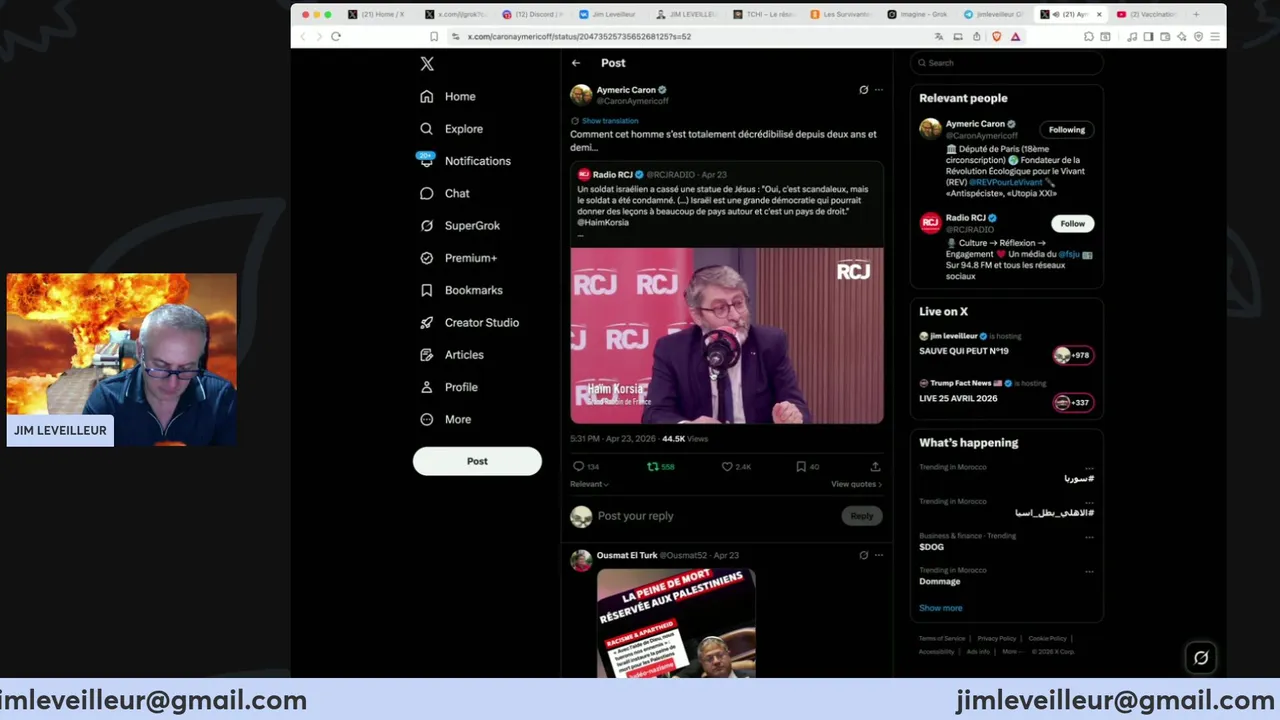Switch to the Vaccination YouTube tab
Image resolution: width=1280 pixels, height=720 pixels.
click(x=1147, y=14)
